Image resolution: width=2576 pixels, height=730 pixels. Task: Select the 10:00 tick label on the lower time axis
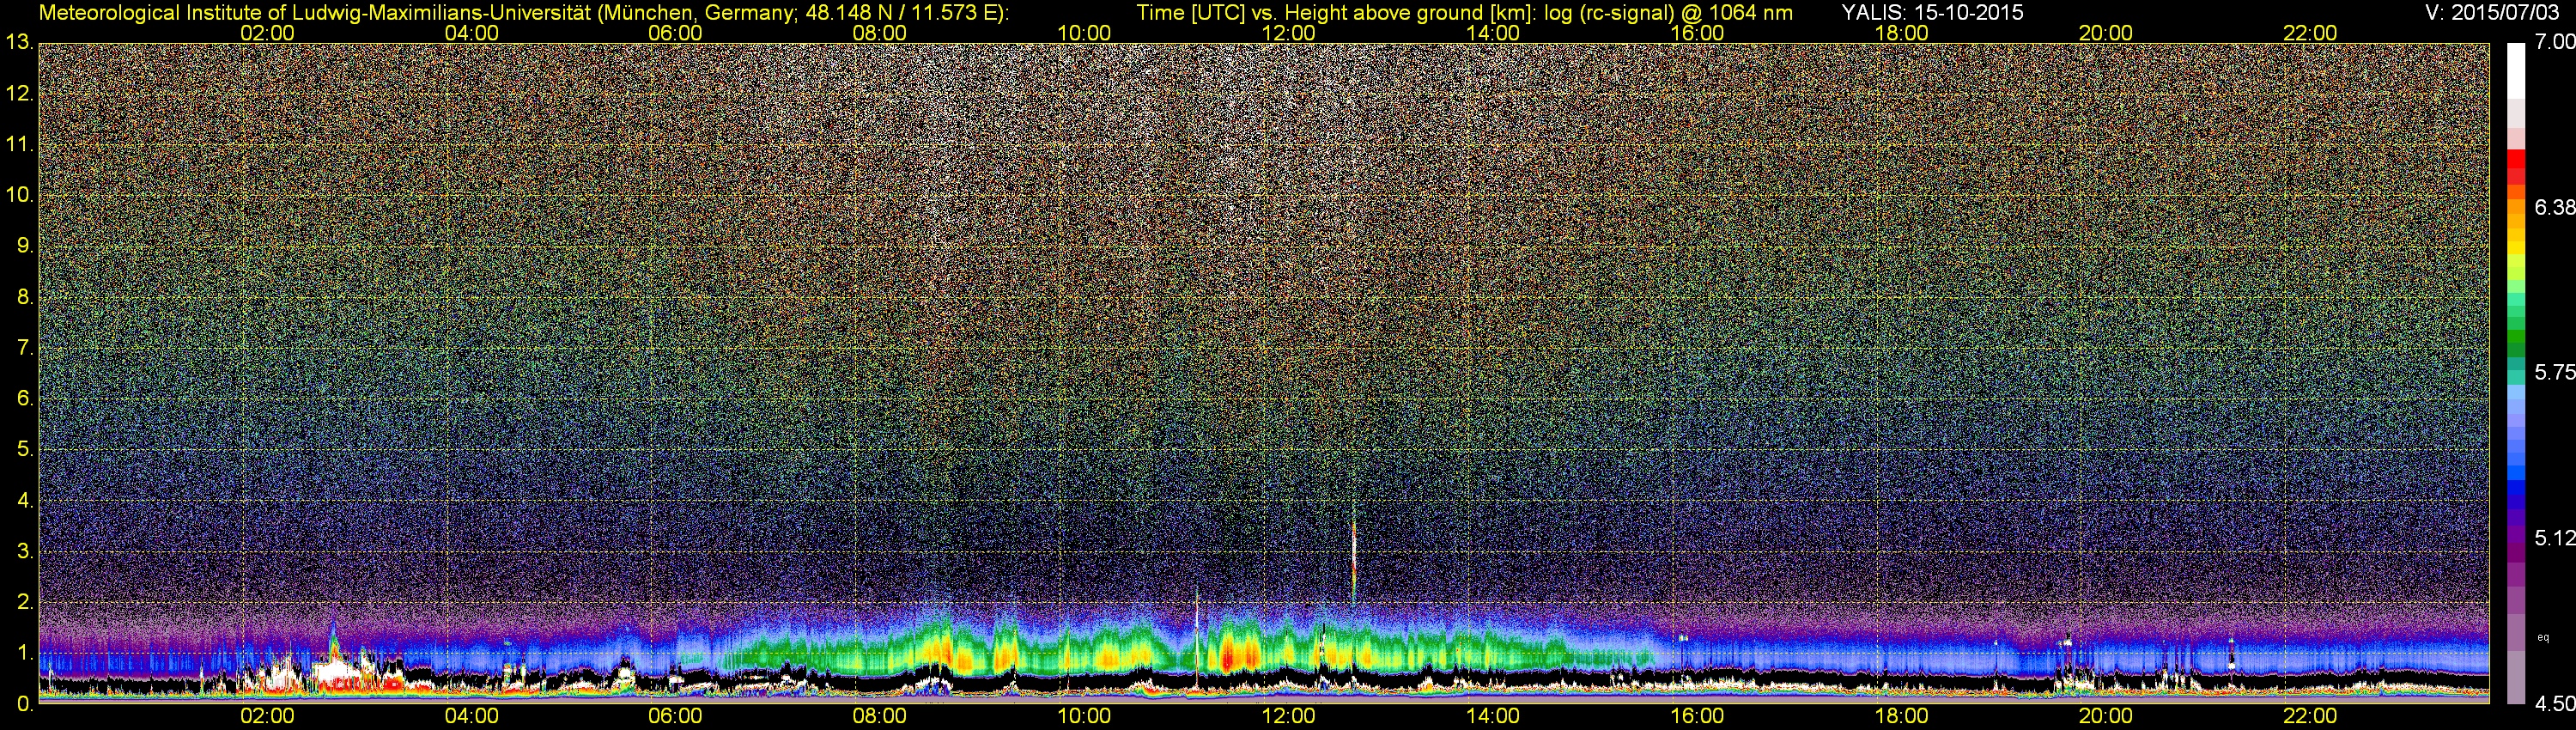pos(1084,716)
